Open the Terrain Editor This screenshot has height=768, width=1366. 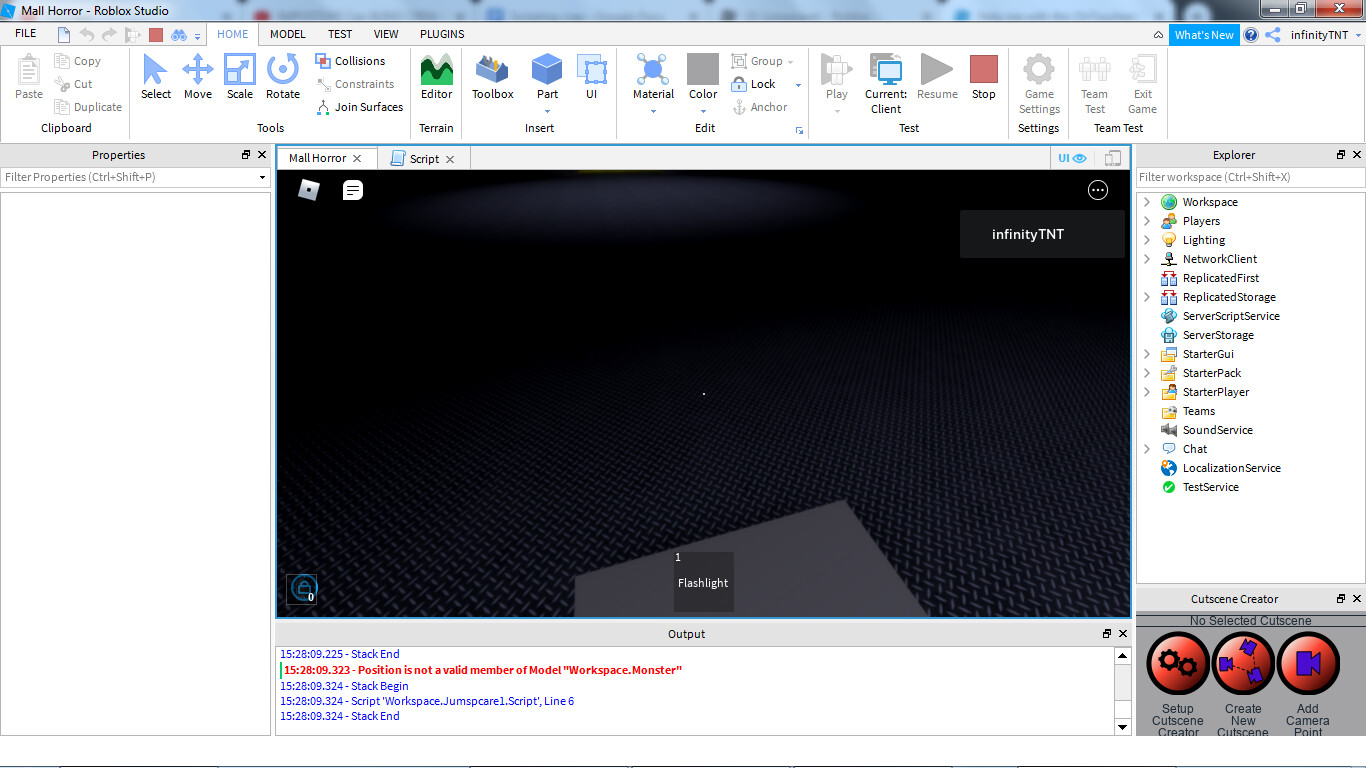tap(436, 77)
